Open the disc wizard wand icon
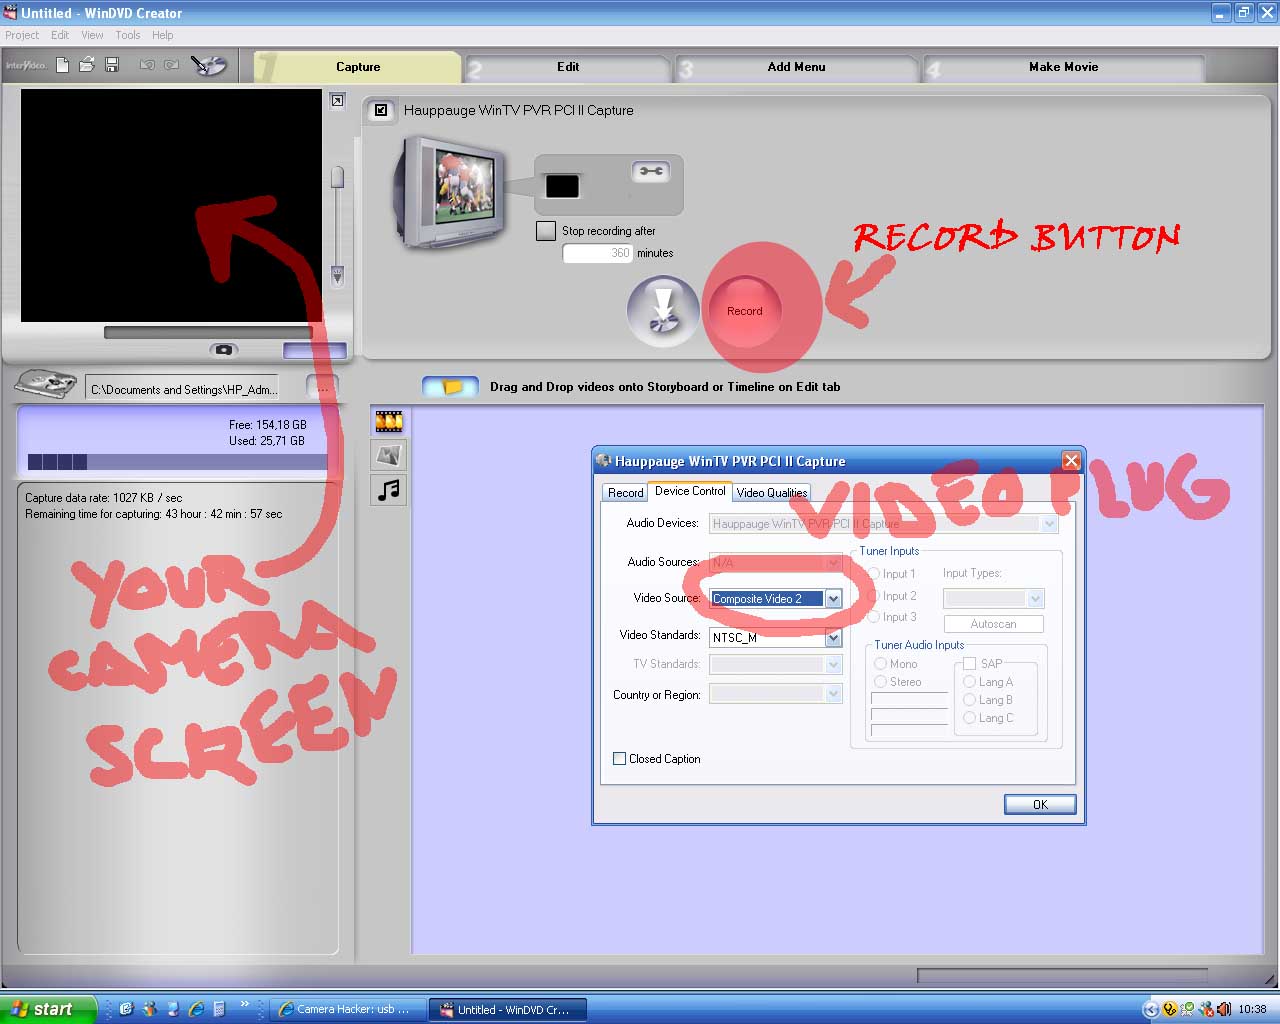Screen dimensions: 1280x1024 pos(209,66)
